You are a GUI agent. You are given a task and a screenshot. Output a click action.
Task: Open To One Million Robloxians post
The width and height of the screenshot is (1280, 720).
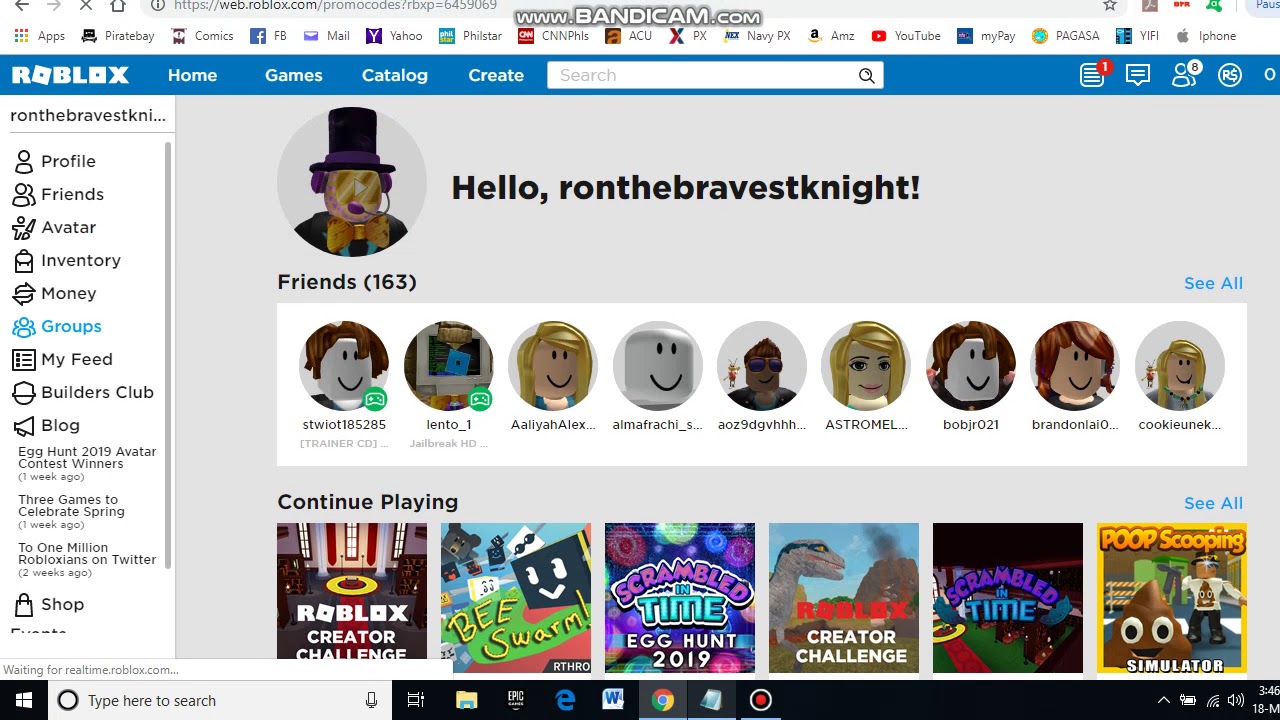(x=87, y=554)
